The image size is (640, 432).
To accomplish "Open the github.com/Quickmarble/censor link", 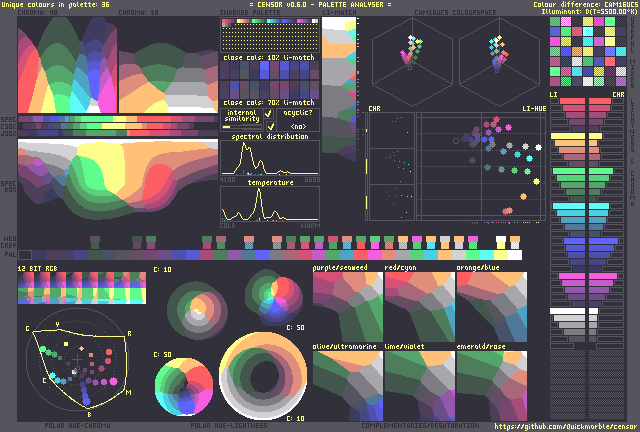I will click(565, 426).
